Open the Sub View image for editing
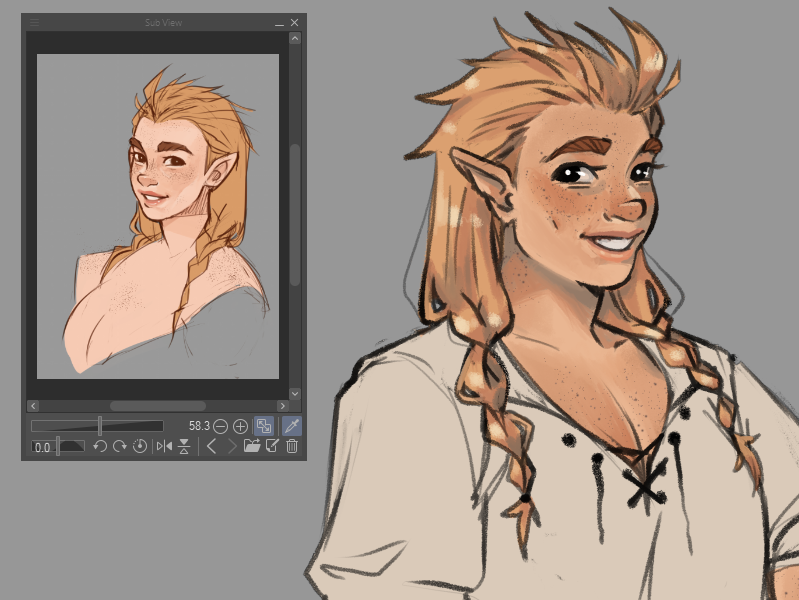 point(272,446)
